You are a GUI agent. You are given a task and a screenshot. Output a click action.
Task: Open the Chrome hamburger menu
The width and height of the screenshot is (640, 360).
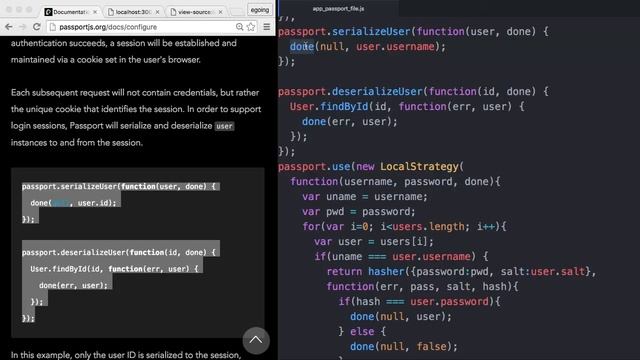[x=267, y=27]
